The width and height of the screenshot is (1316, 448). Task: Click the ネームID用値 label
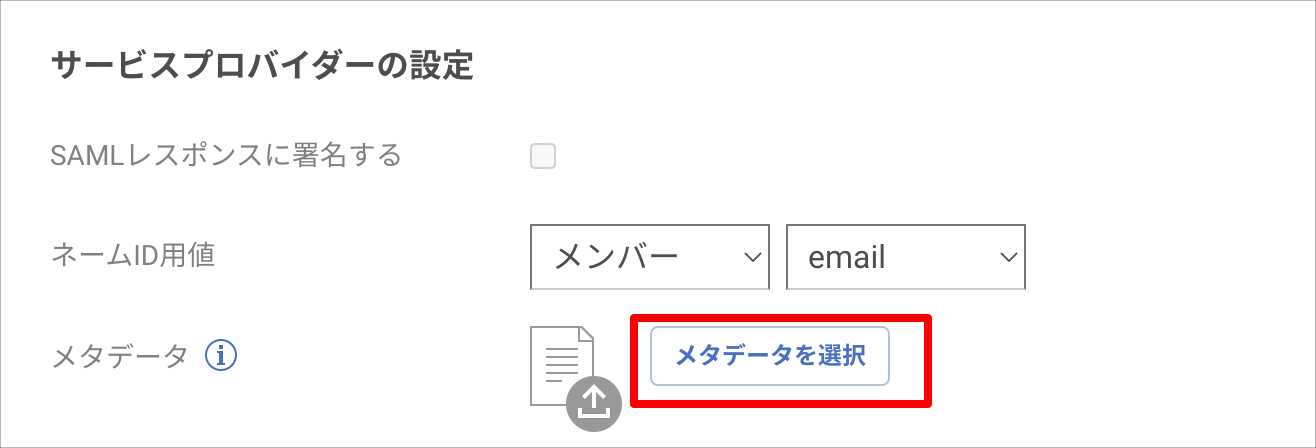pyautogui.click(x=133, y=256)
